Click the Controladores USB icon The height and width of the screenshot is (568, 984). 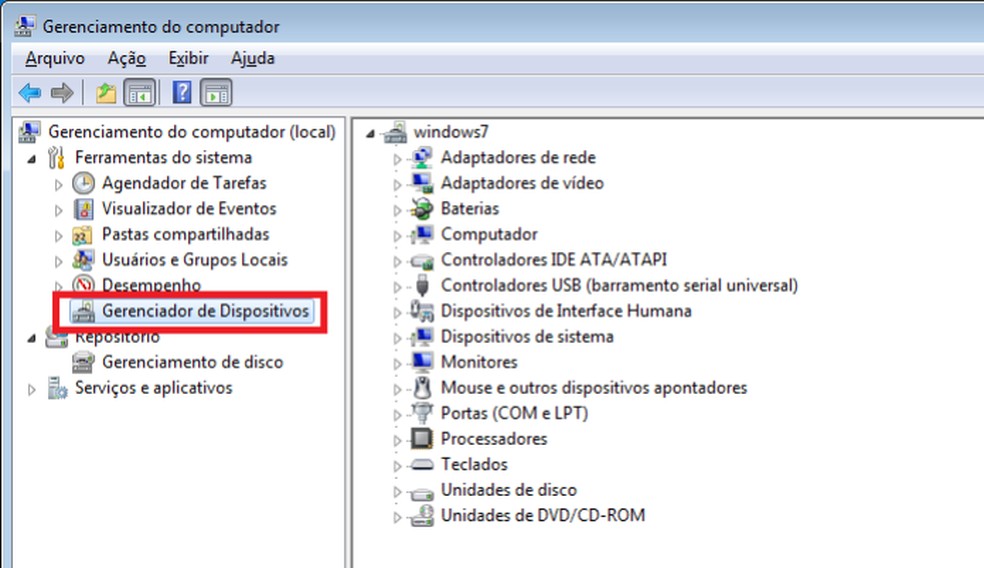click(422, 286)
